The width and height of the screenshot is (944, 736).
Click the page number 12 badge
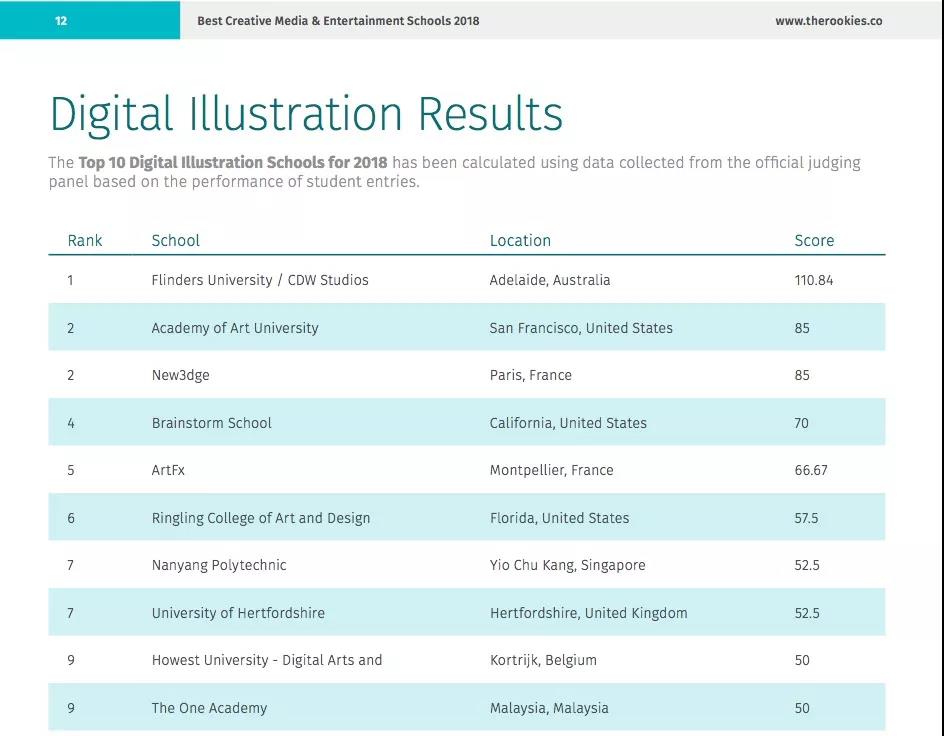point(61,20)
